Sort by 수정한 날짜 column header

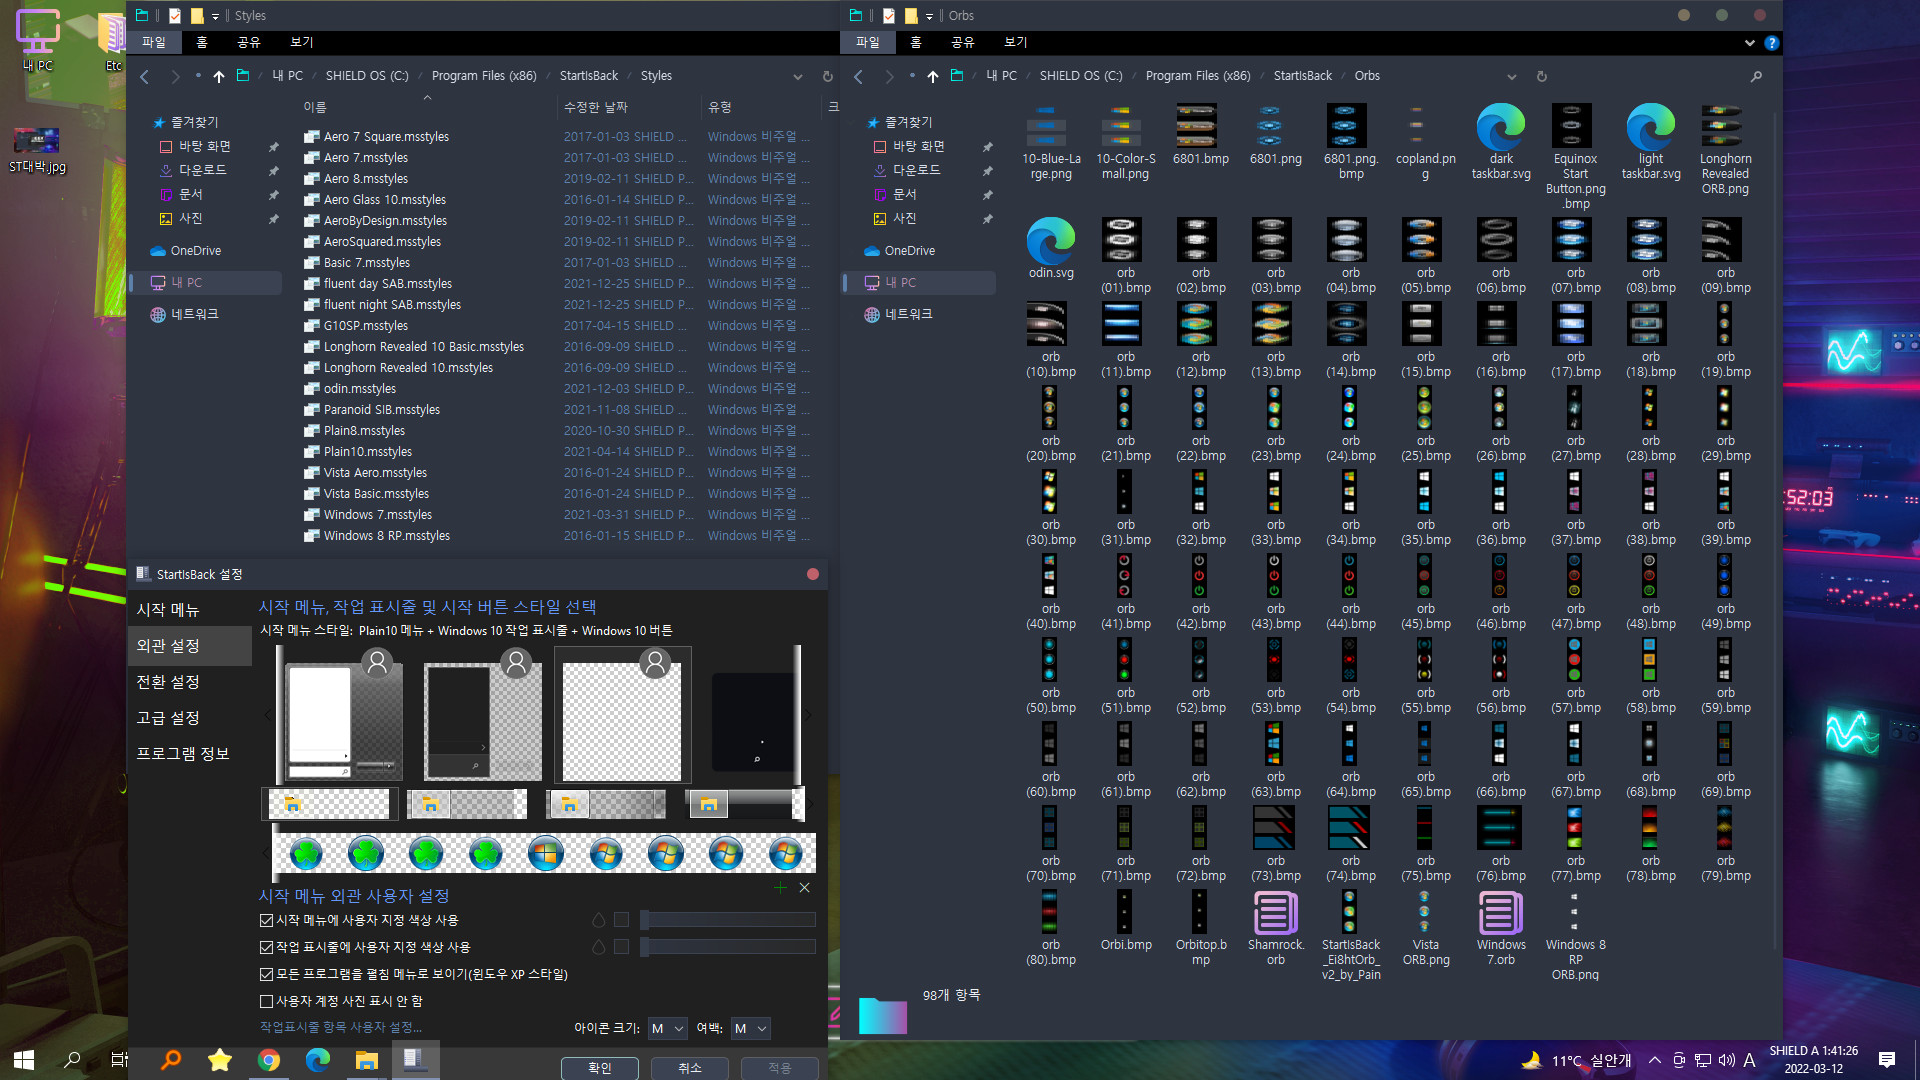click(596, 107)
